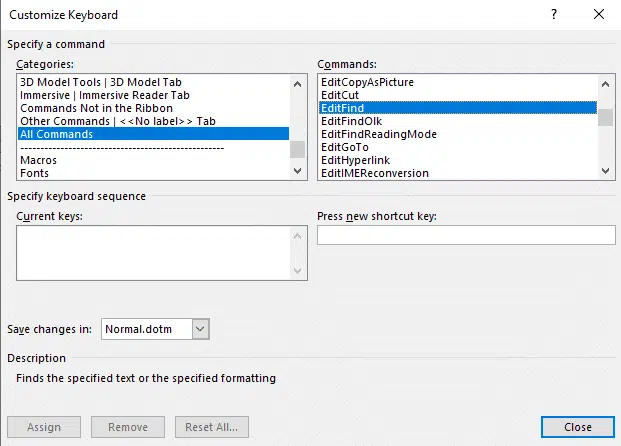Click Commands list scroll up arrow
This screenshot has width=621, height=446.
605,84
